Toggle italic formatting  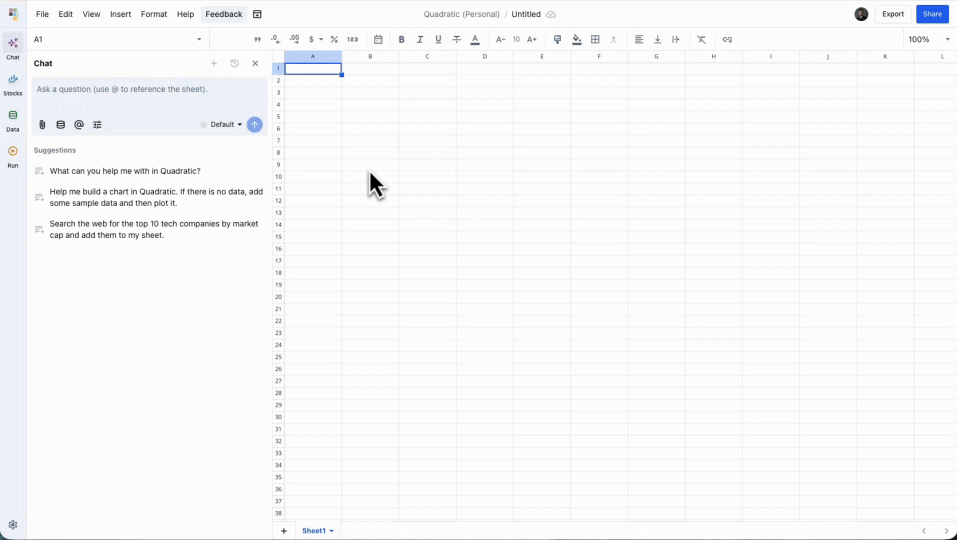tap(420, 40)
